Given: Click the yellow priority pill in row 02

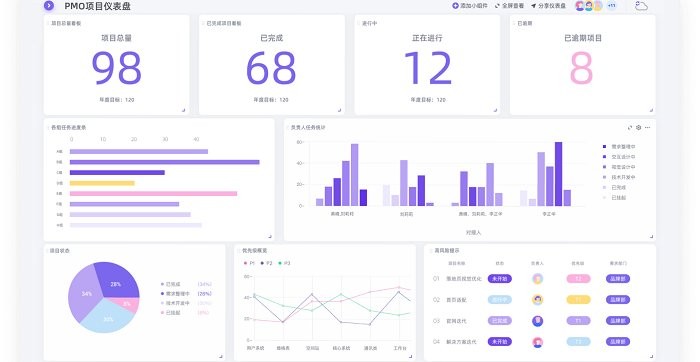Looking at the screenshot, I should [x=578, y=300].
